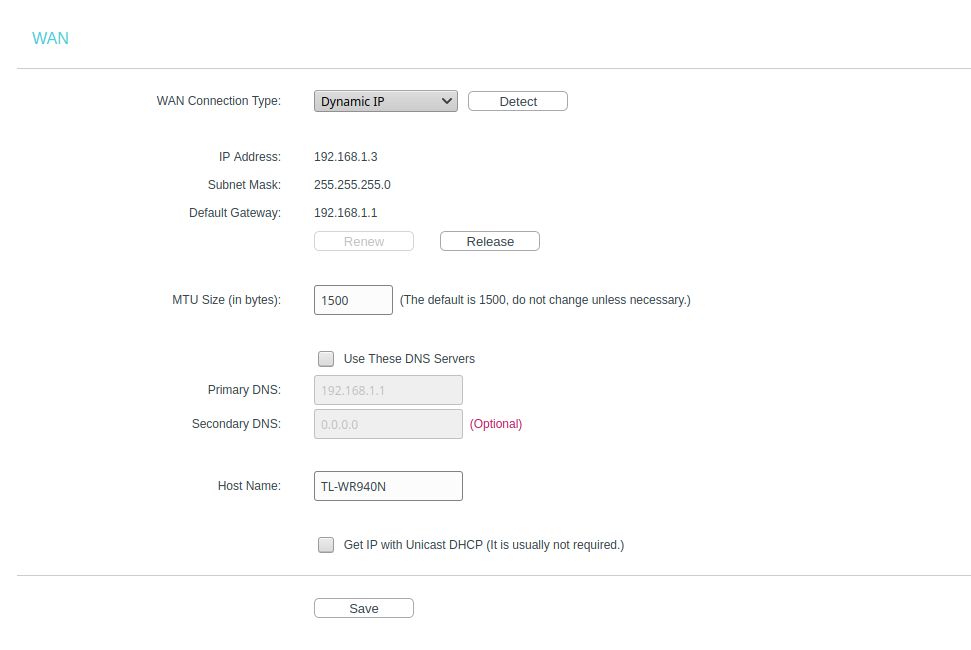This screenshot has width=971, height=650.
Task: Click the IP Address label
Action: 250,157
